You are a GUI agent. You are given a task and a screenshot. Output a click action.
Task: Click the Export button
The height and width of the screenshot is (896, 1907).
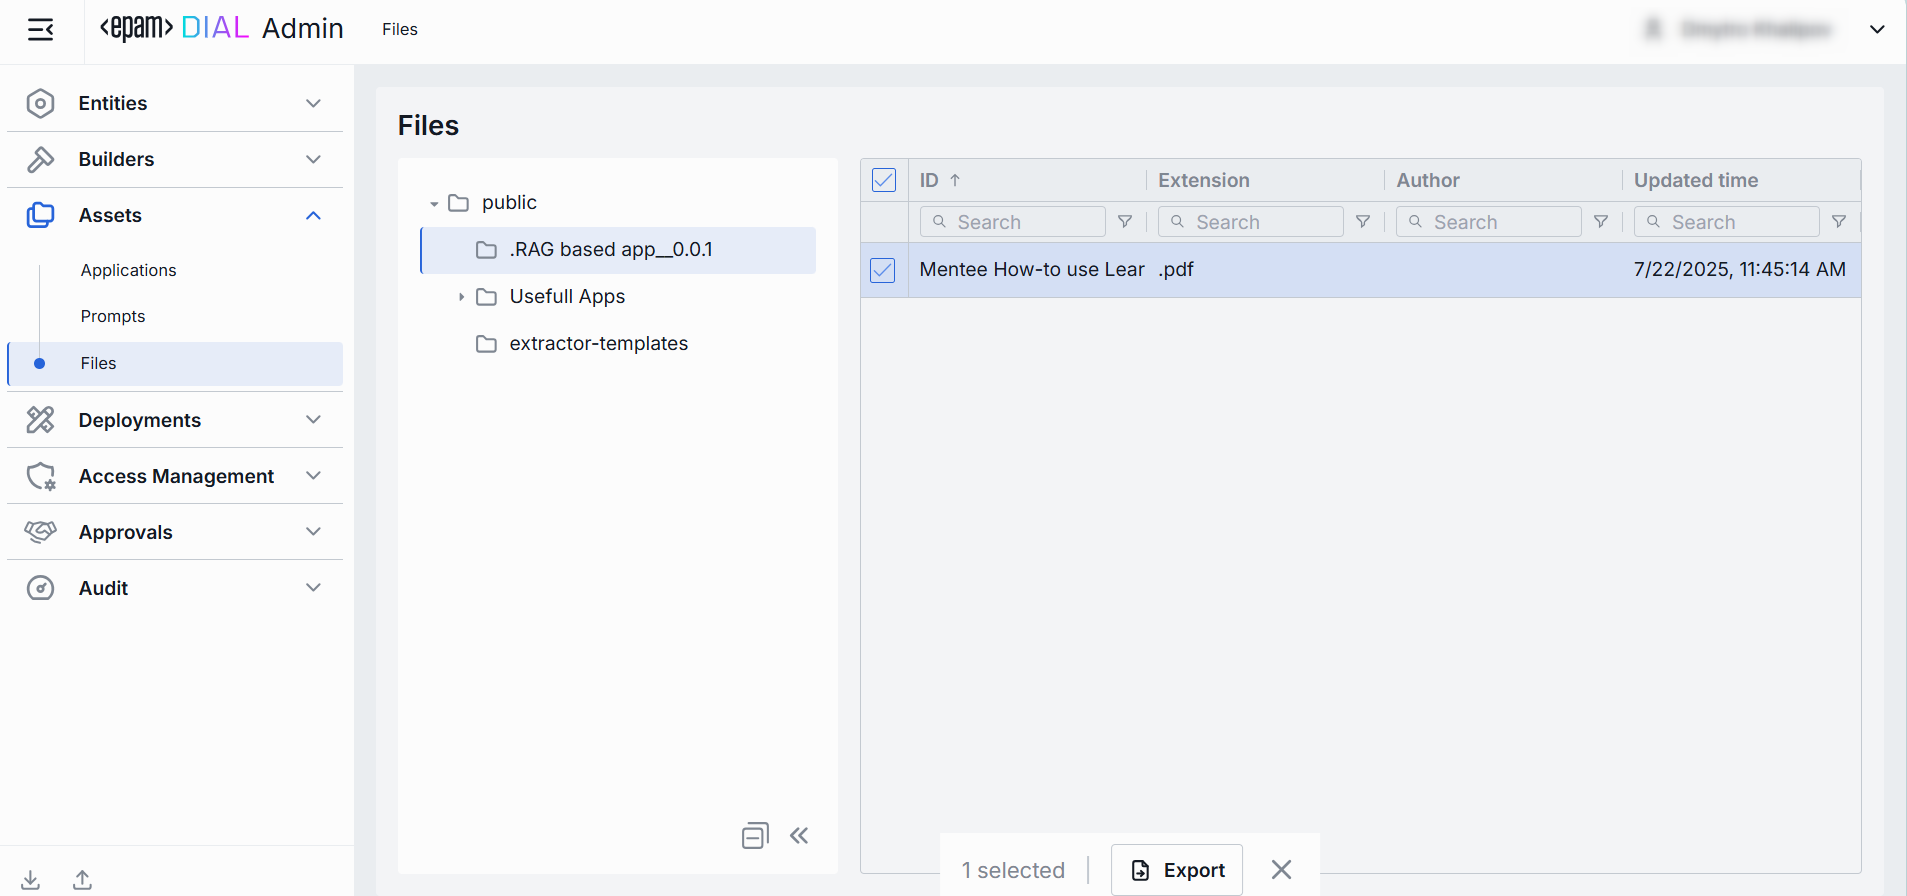(x=1177, y=870)
